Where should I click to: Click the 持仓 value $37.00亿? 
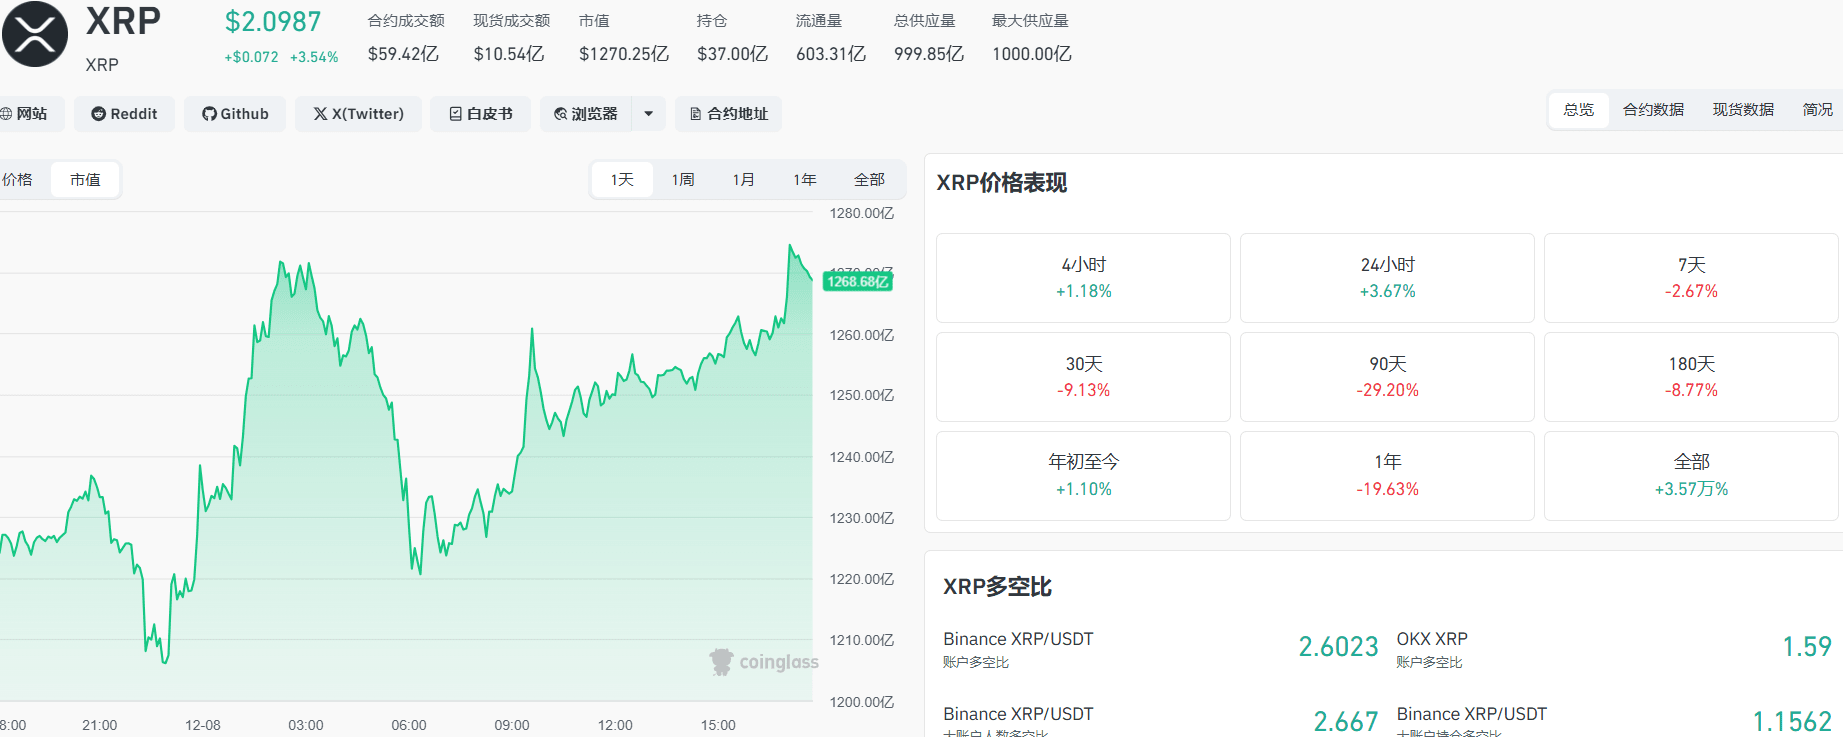pyautogui.click(x=732, y=54)
